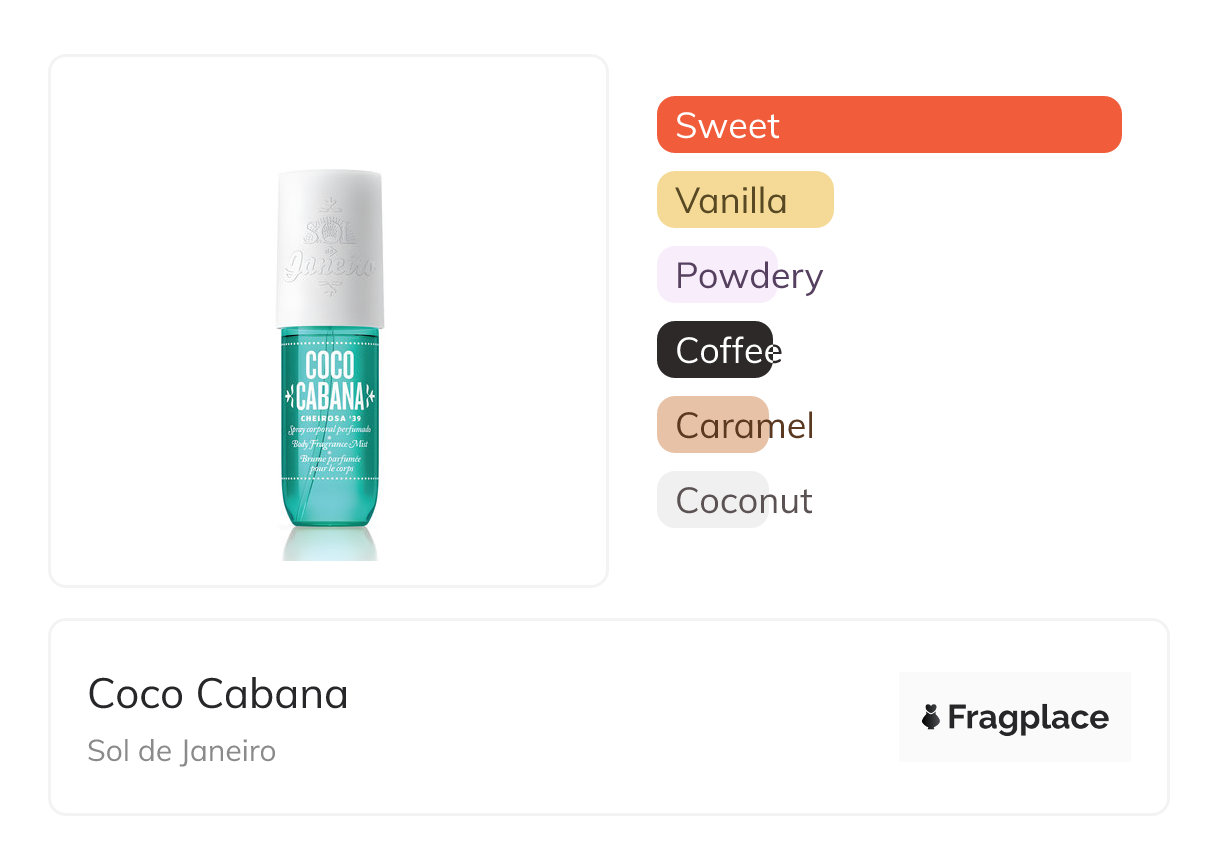Select the orange Sweet accord bar
Image resolution: width=1218 pixels, height=864 pixels.
[x=889, y=125]
